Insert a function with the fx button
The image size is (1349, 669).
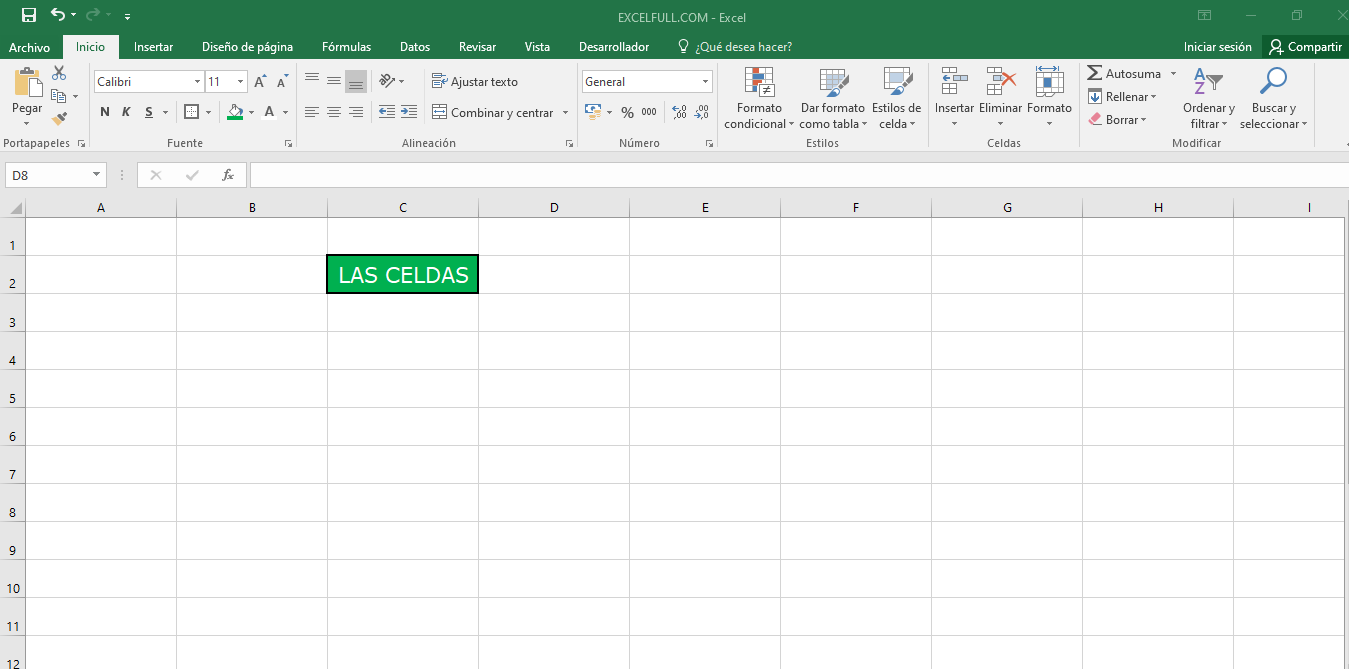(228, 175)
